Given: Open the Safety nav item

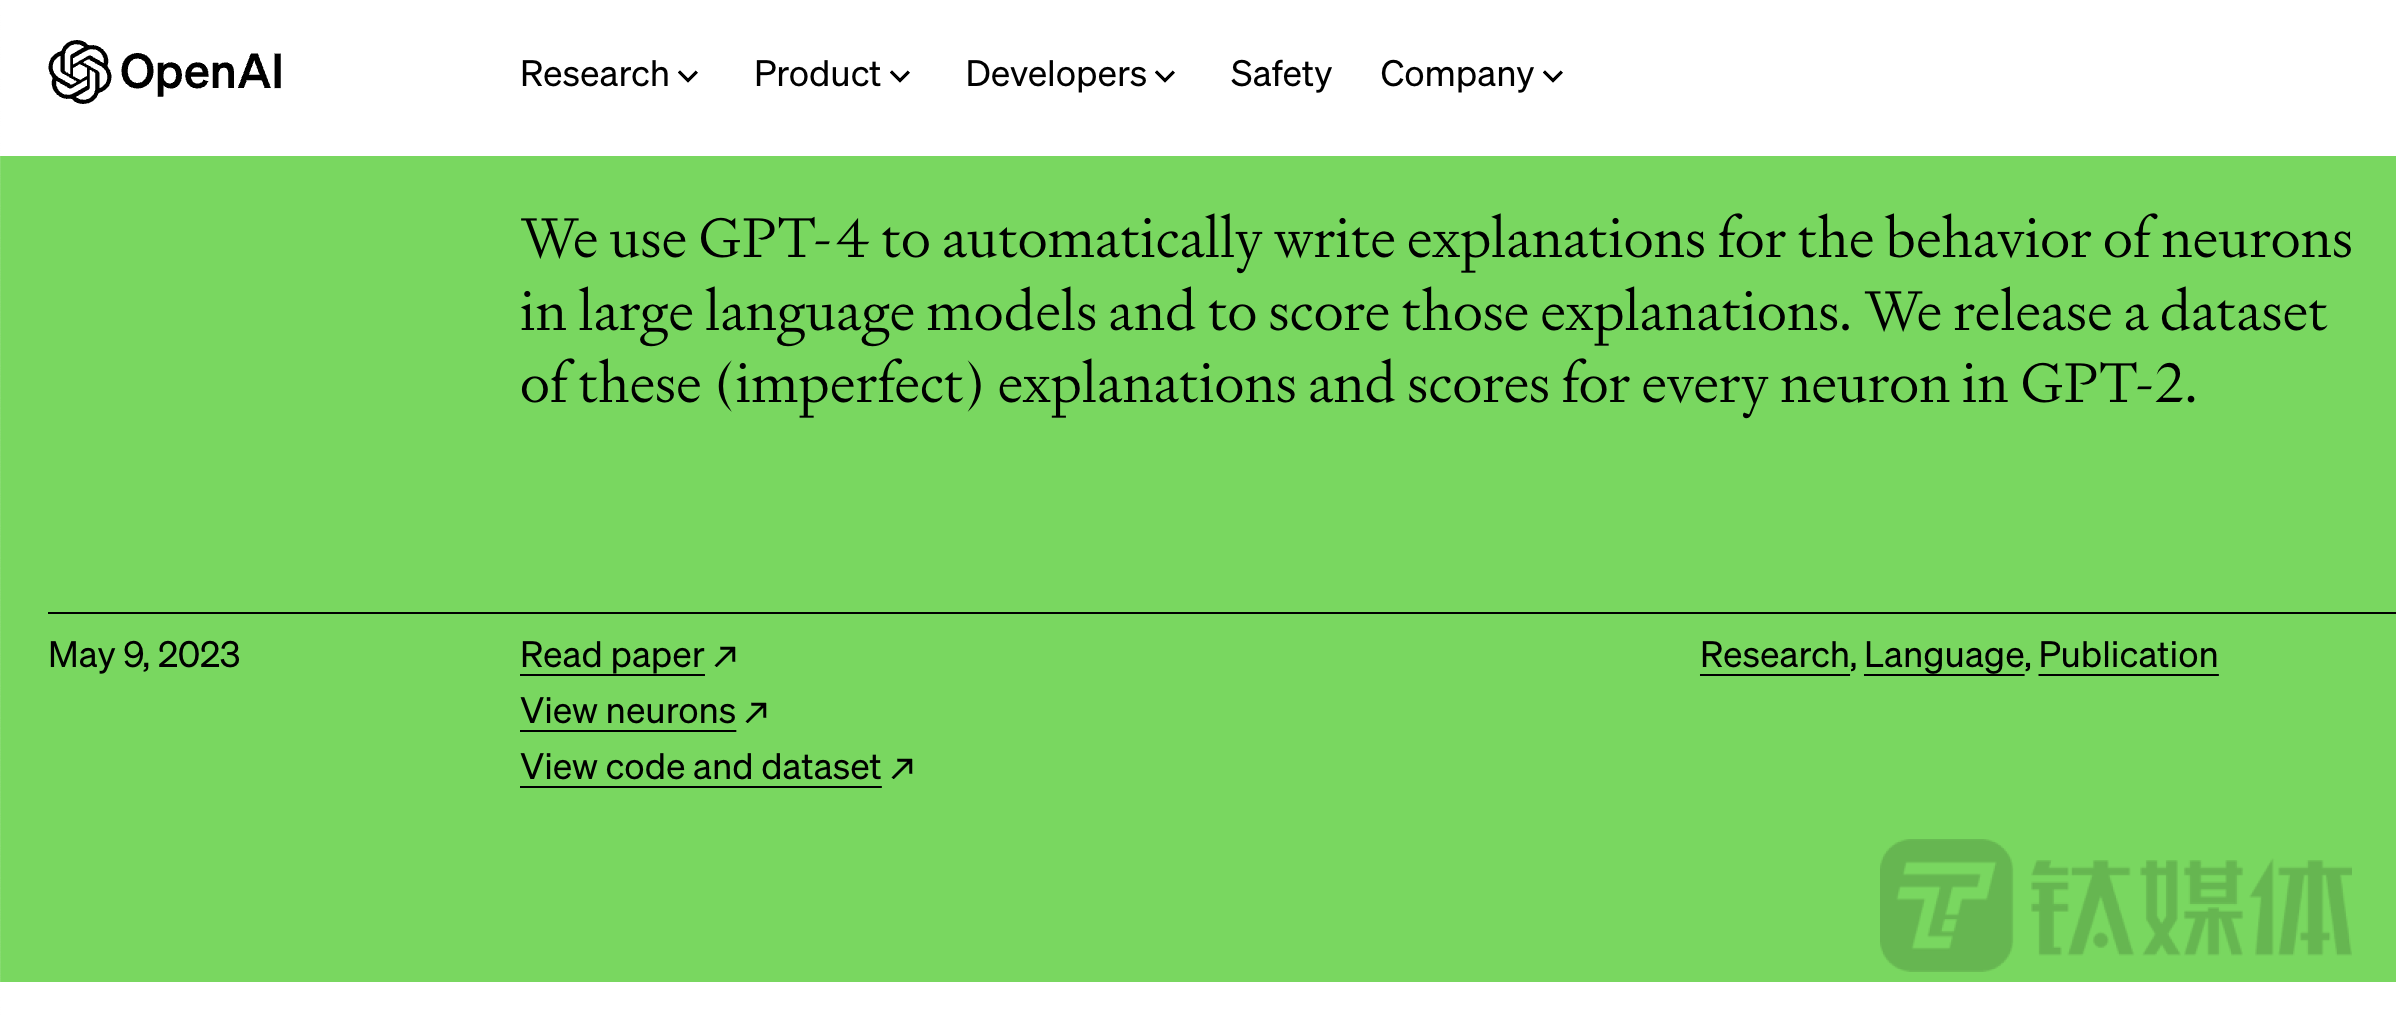Looking at the screenshot, I should (x=1281, y=74).
